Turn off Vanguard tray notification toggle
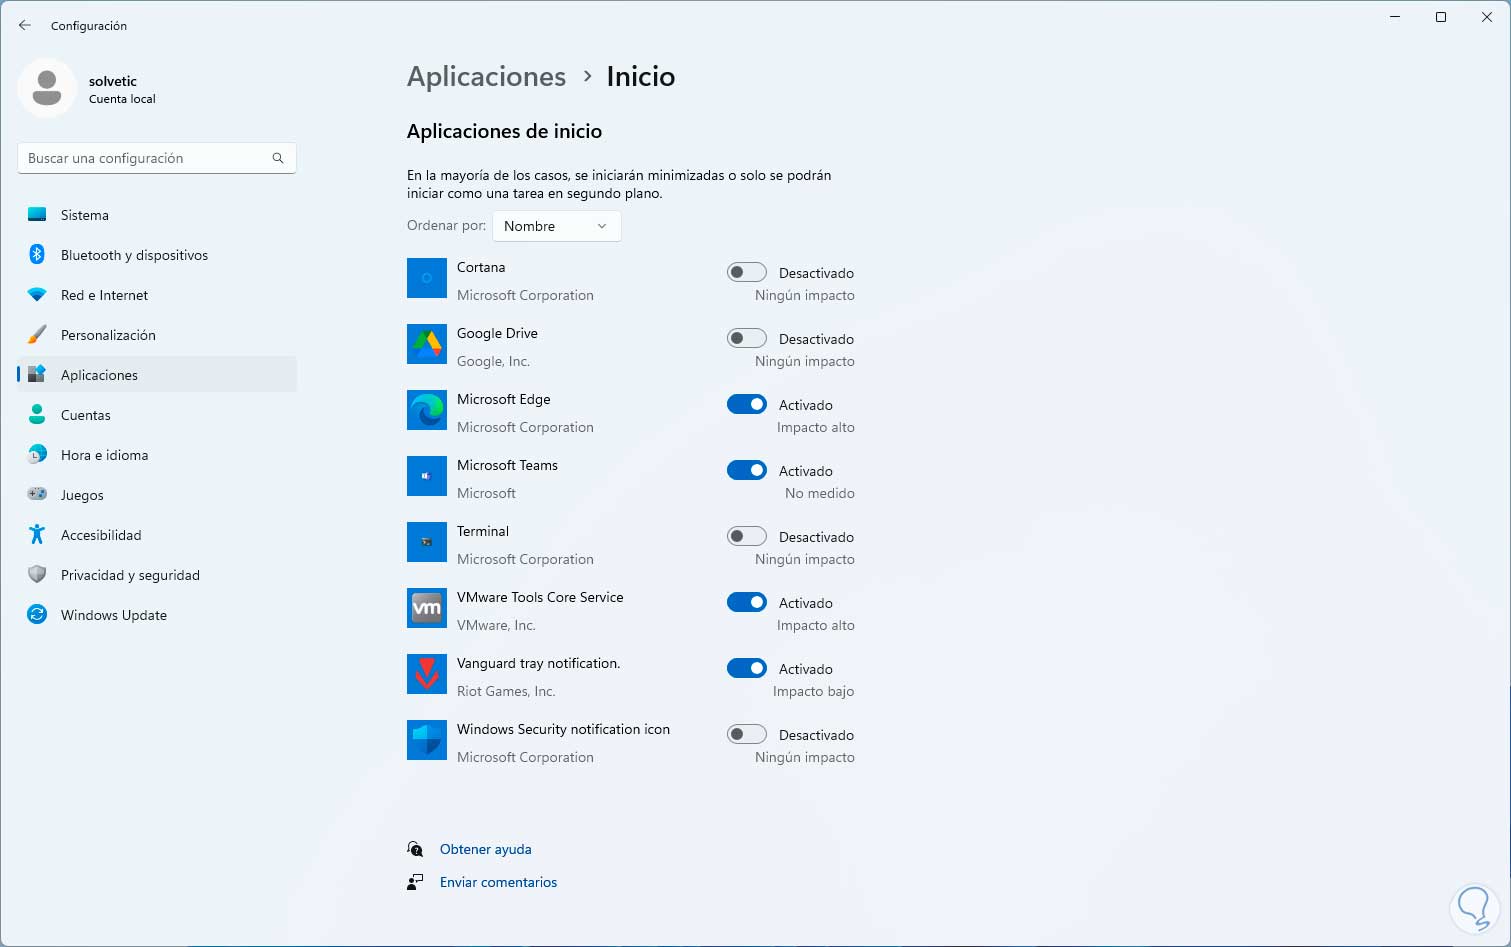1511x947 pixels. coord(747,668)
